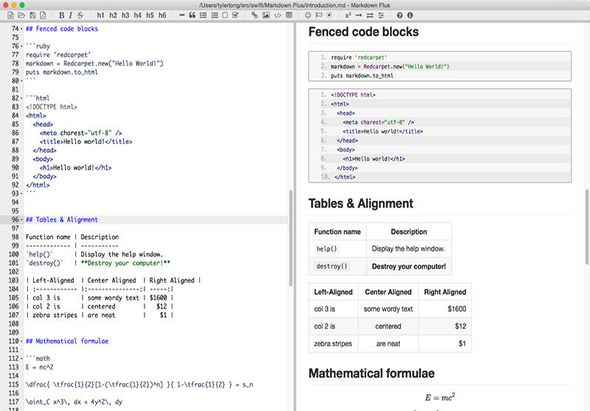
Task: Click the 'puts markdown.to_html' editor line
Action: tap(62, 72)
